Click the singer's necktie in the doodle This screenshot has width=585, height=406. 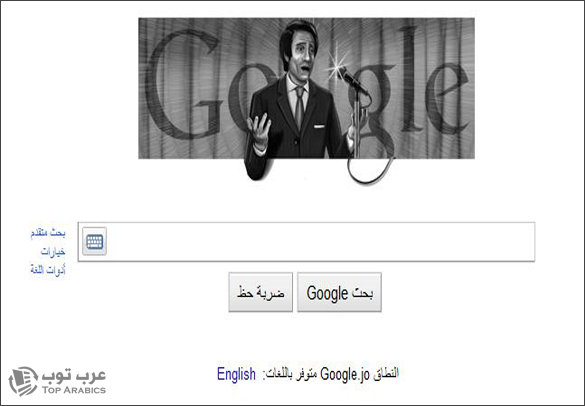tap(299, 107)
